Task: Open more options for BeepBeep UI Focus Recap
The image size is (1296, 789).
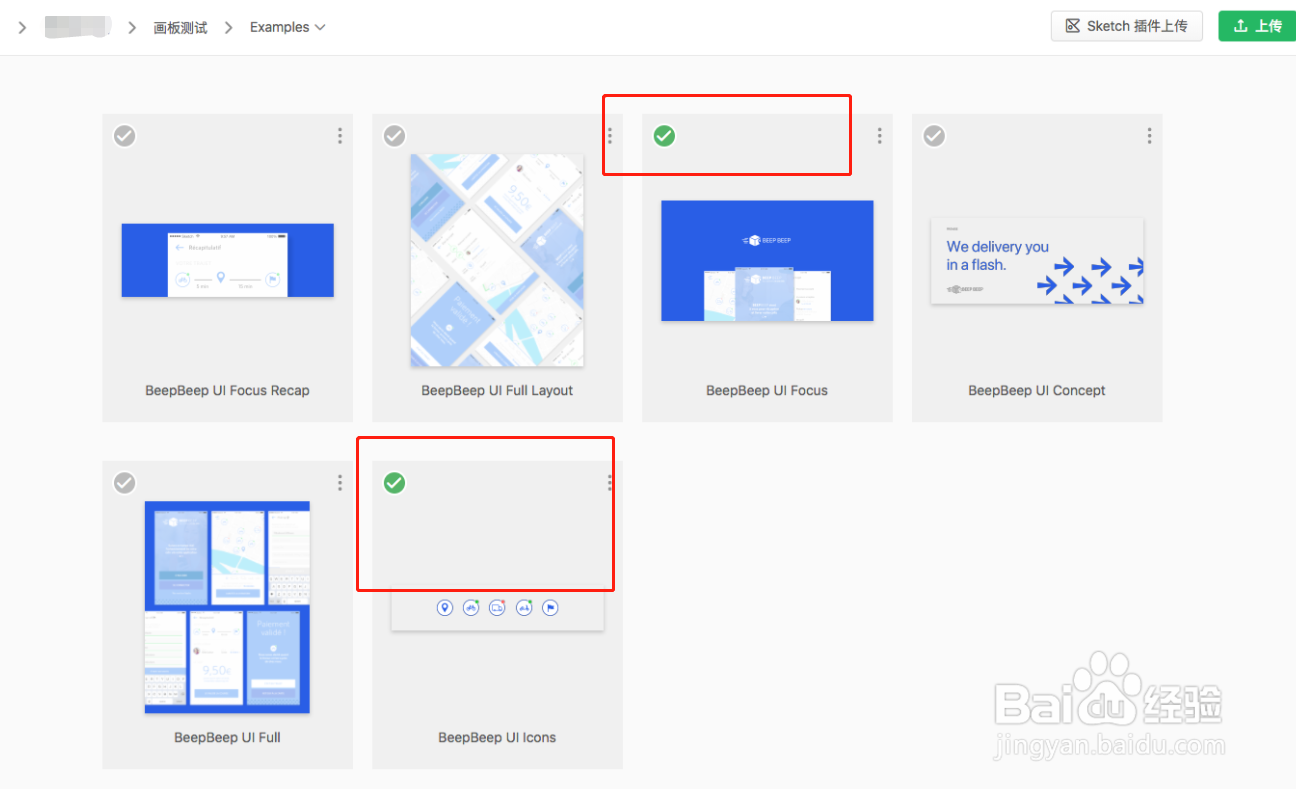Action: (x=340, y=136)
